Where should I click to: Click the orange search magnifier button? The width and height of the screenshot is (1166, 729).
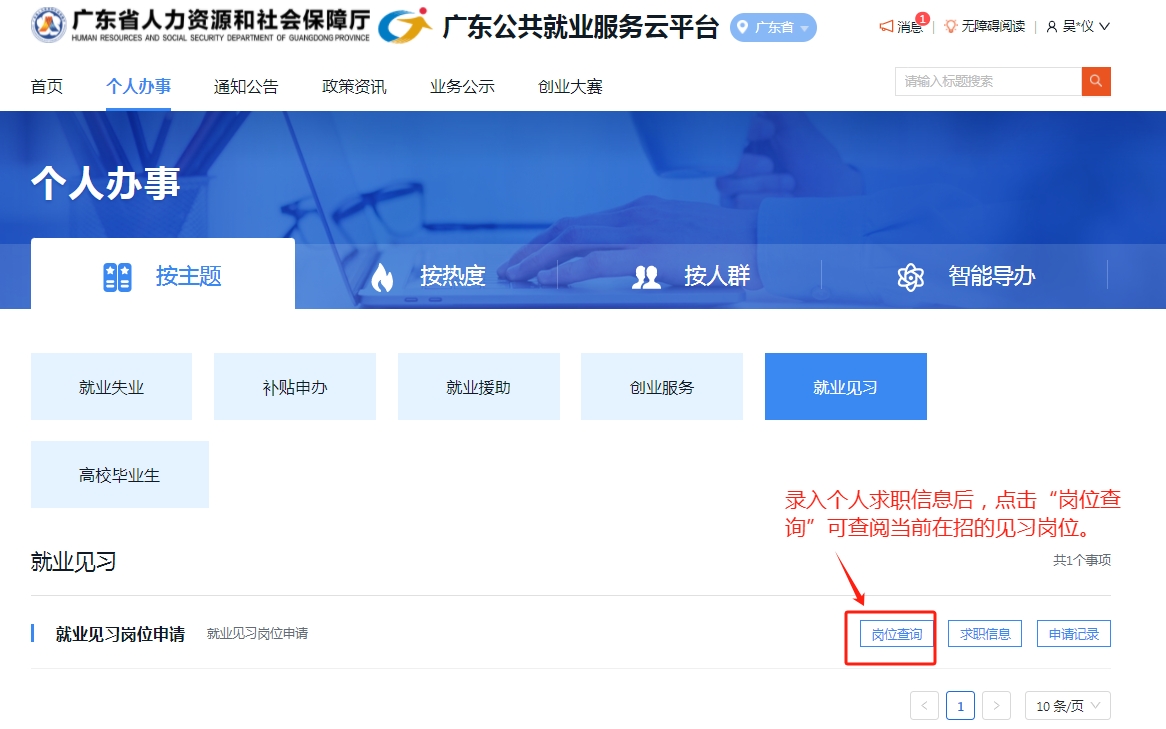(1096, 81)
